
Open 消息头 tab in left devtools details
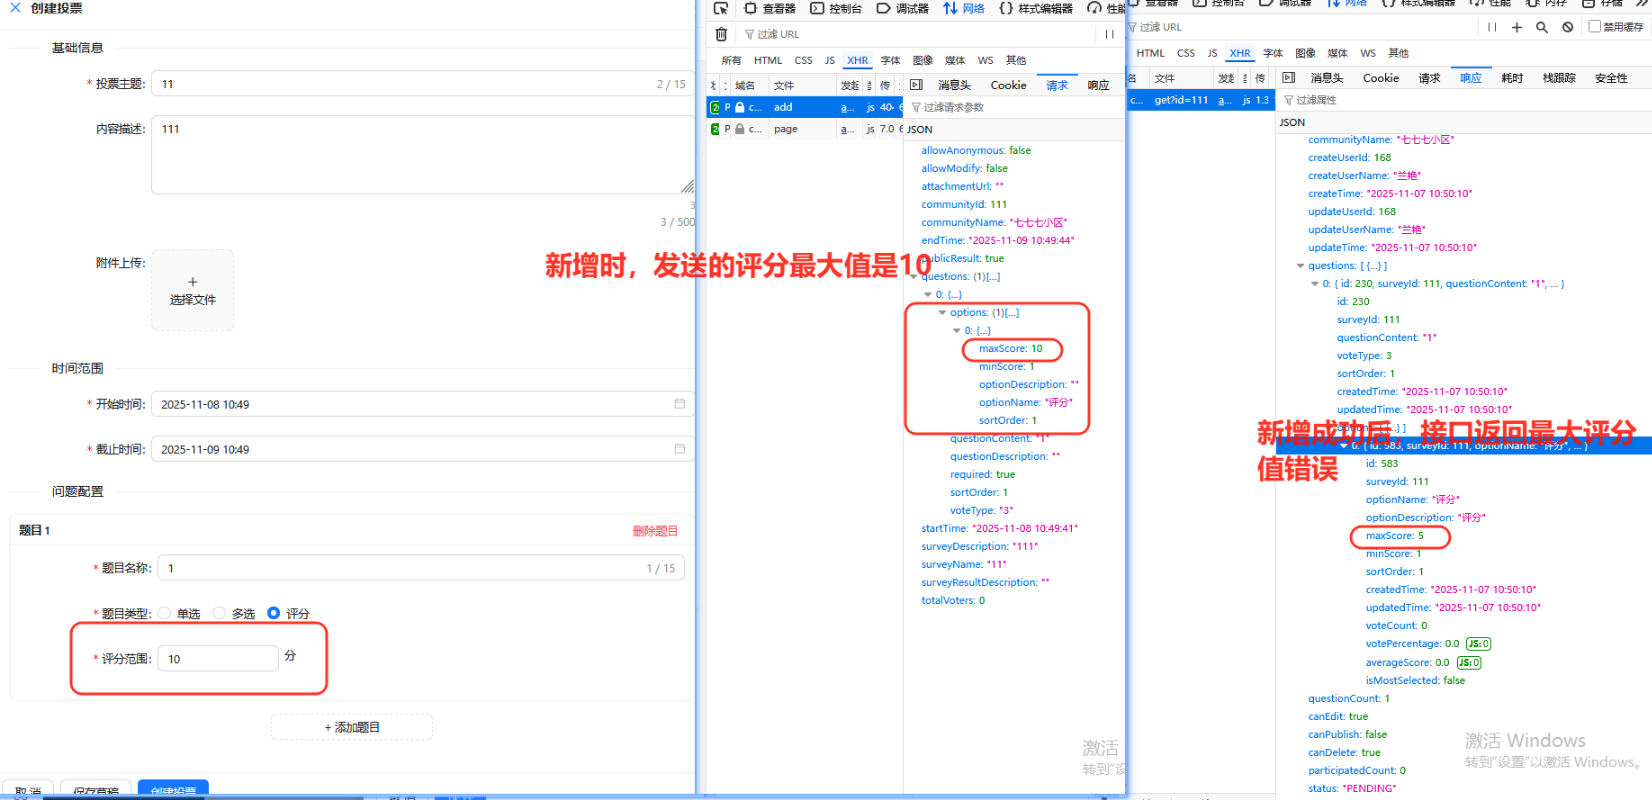(954, 85)
